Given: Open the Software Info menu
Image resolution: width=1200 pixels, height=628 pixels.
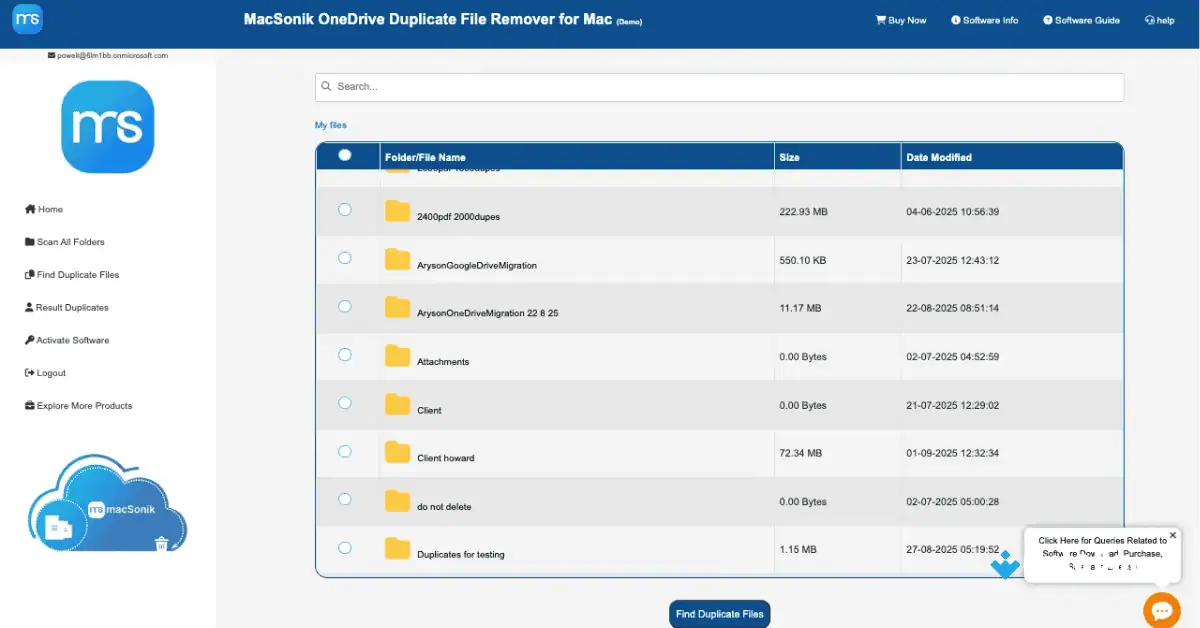Looking at the screenshot, I should (984, 19).
